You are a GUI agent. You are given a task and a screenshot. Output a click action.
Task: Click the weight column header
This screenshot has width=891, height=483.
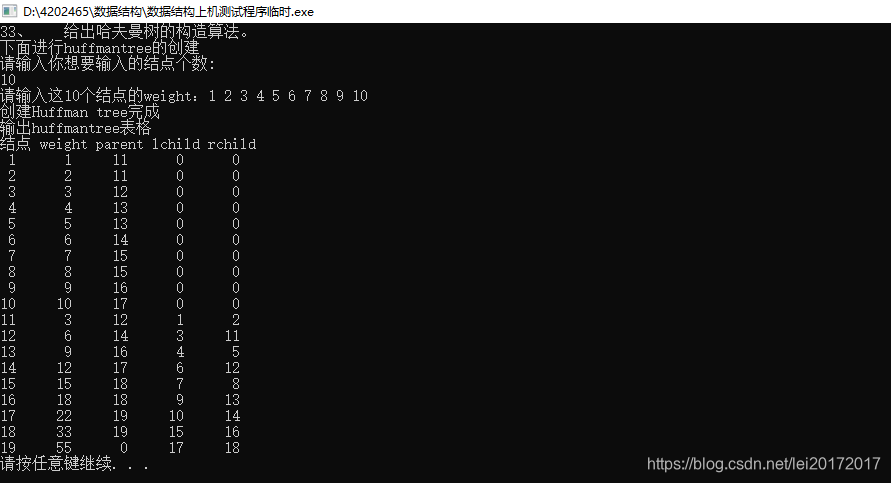coord(63,144)
